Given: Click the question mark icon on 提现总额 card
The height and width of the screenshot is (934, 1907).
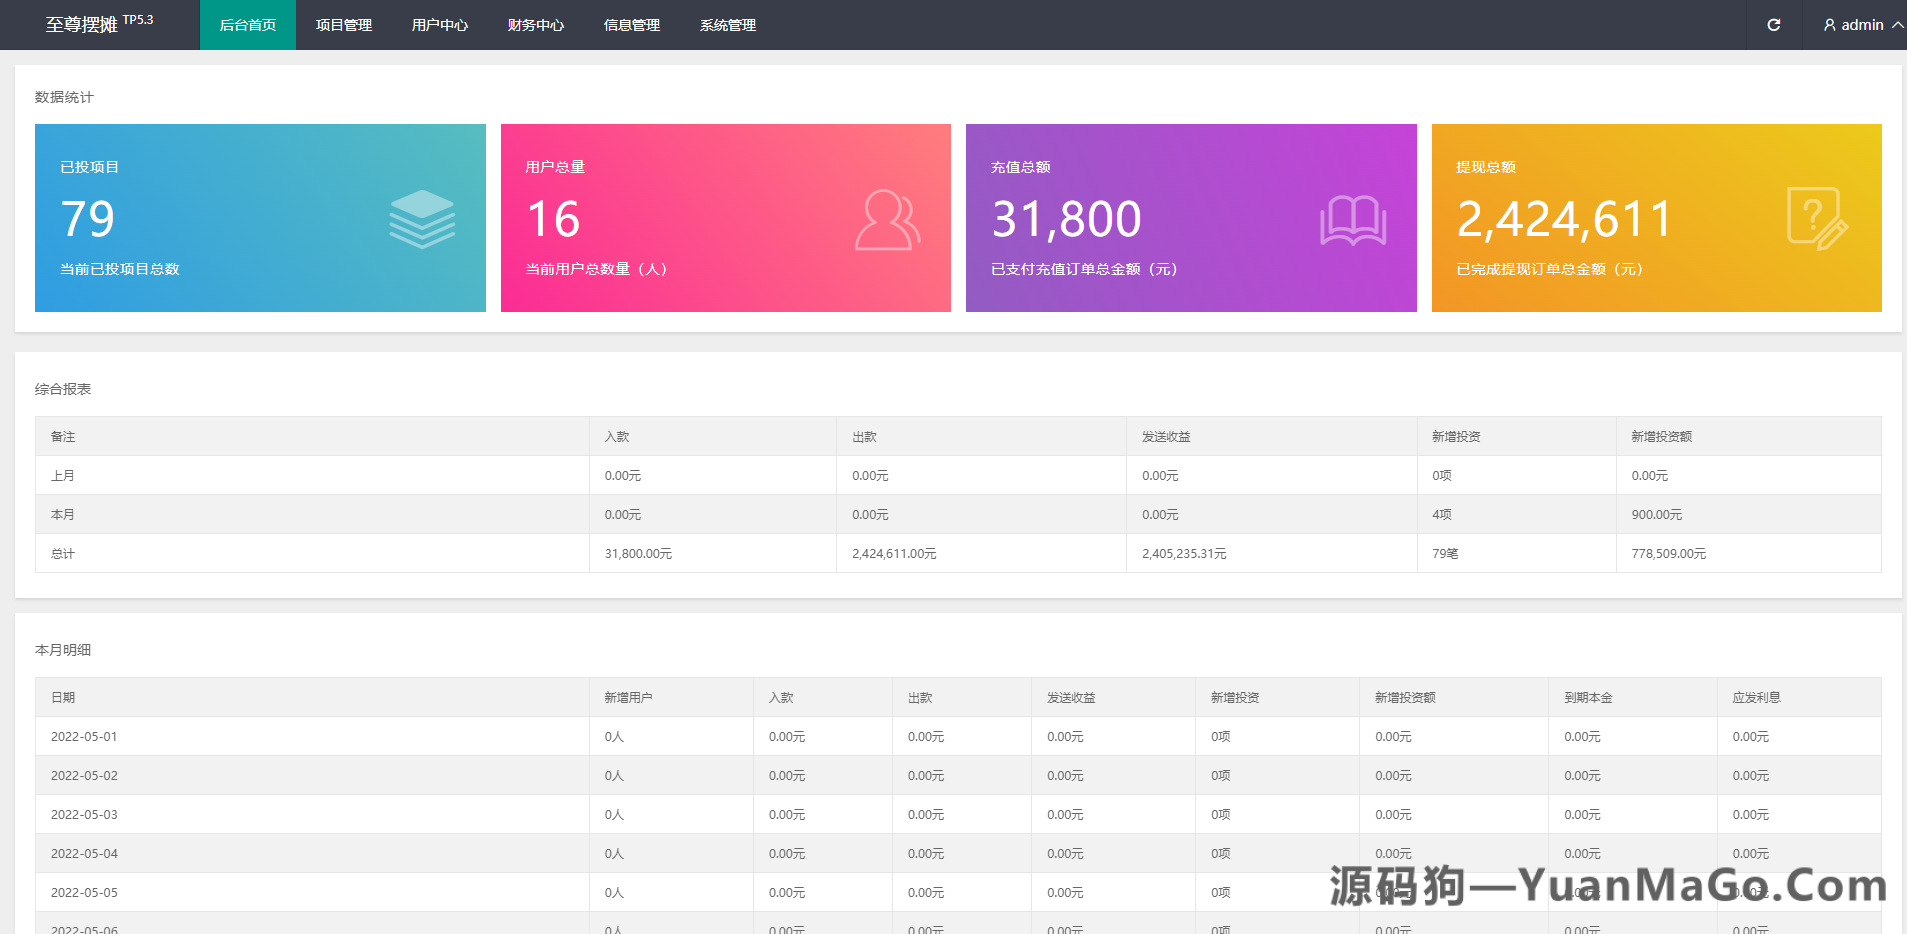Looking at the screenshot, I should tap(1818, 218).
